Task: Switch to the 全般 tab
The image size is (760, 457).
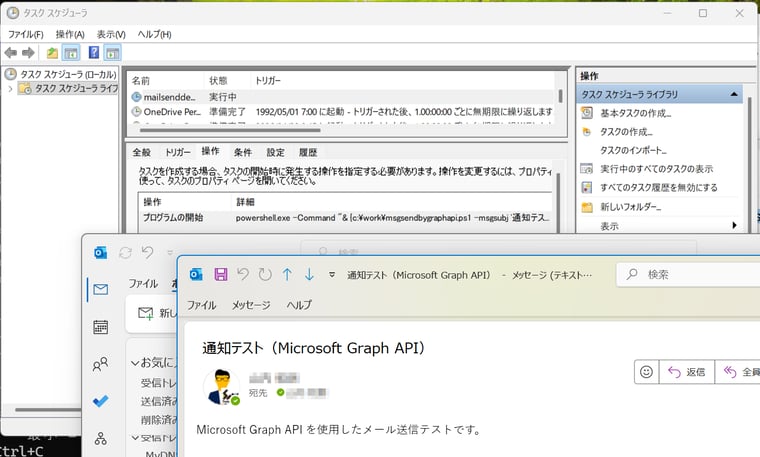Action: pos(142,152)
